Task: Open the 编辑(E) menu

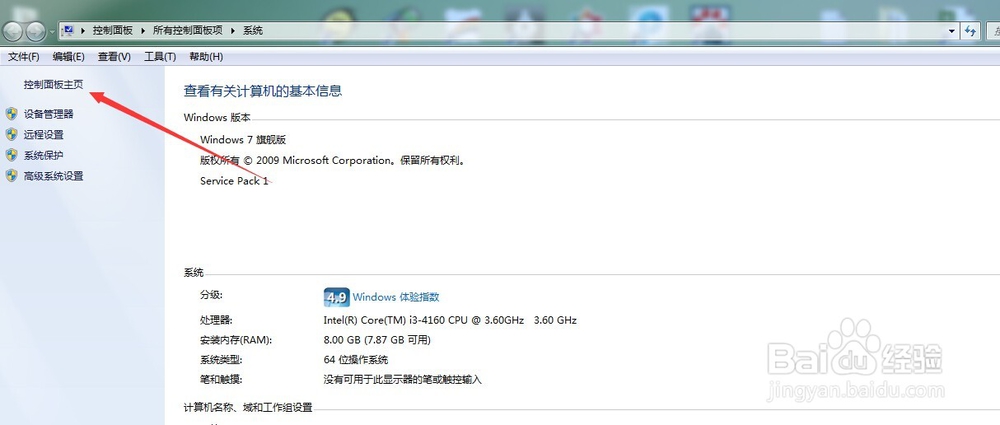Action: pos(68,57)
